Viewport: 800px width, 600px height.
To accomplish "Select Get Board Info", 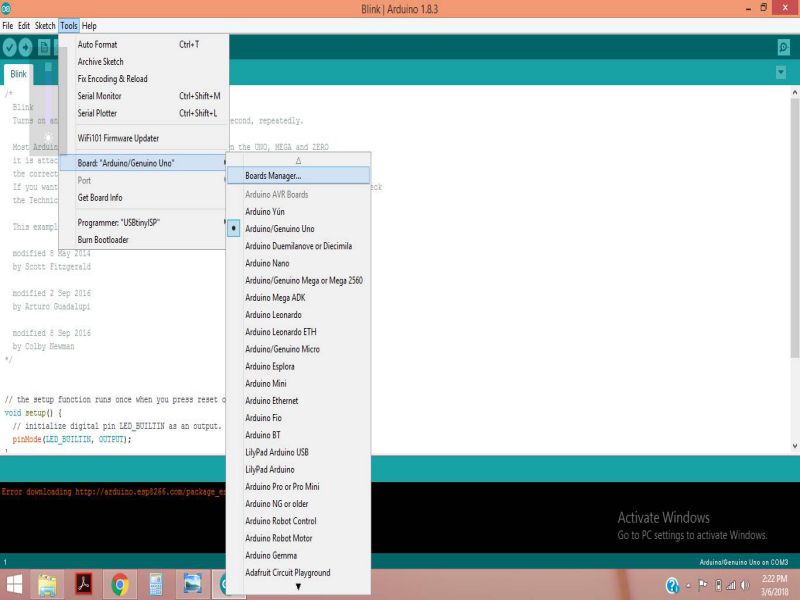I will [143, 197].
